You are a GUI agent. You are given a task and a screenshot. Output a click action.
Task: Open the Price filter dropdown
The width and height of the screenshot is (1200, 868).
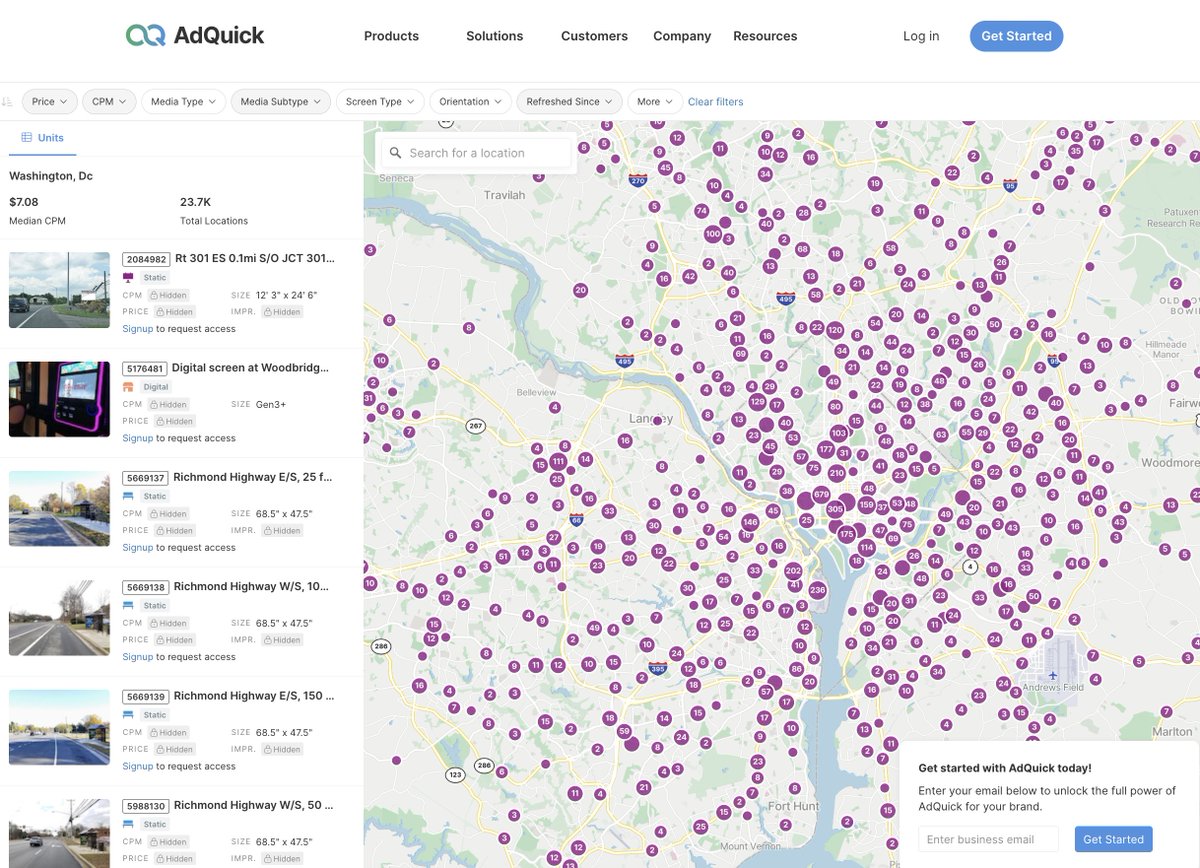click(x=49, y=102)
